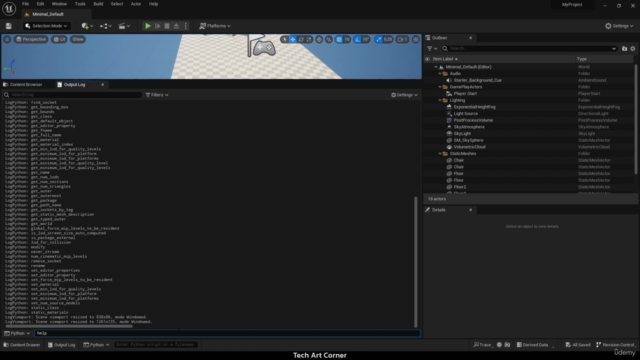Click the viewport layout maximize icon
640x360 pixels.
(416, 39)
